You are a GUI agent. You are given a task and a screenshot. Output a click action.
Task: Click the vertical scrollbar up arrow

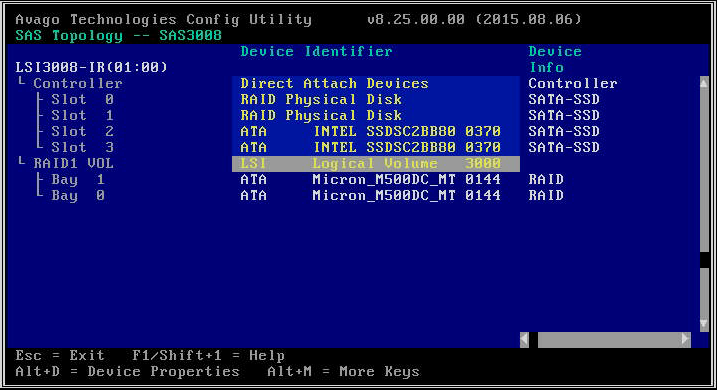click(x=704, y=83)
